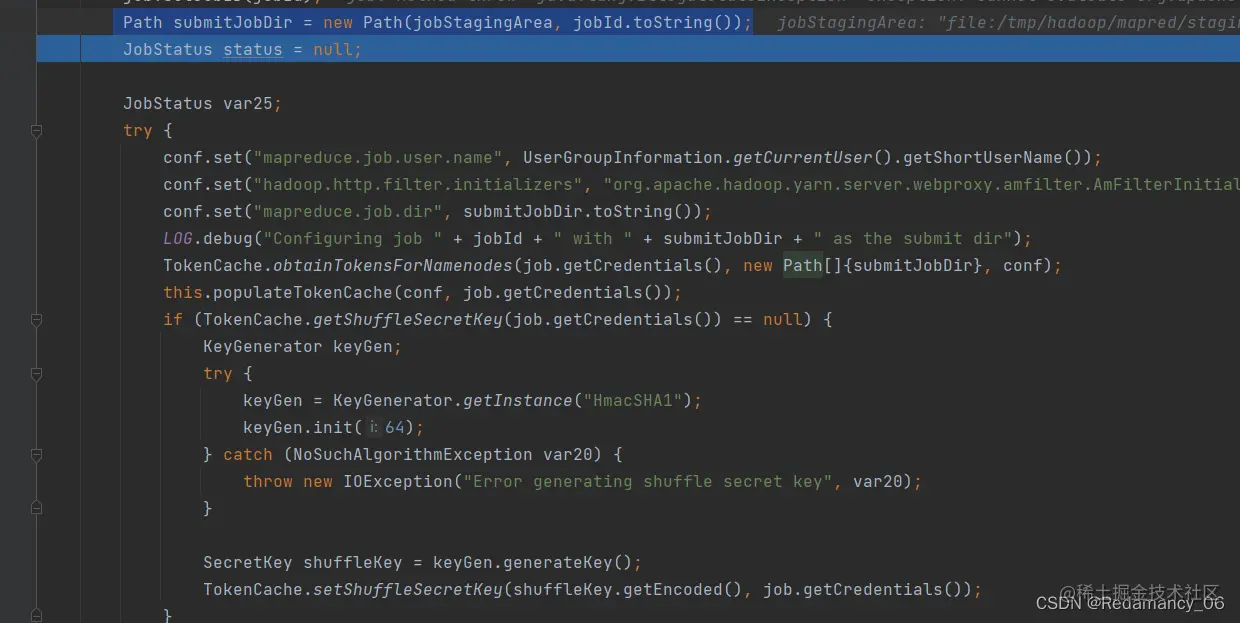Click 'NoSuchAlgorithmException' in the catch clause
The width and height of the screenshot is (1240, 623).
coord(412,455)
